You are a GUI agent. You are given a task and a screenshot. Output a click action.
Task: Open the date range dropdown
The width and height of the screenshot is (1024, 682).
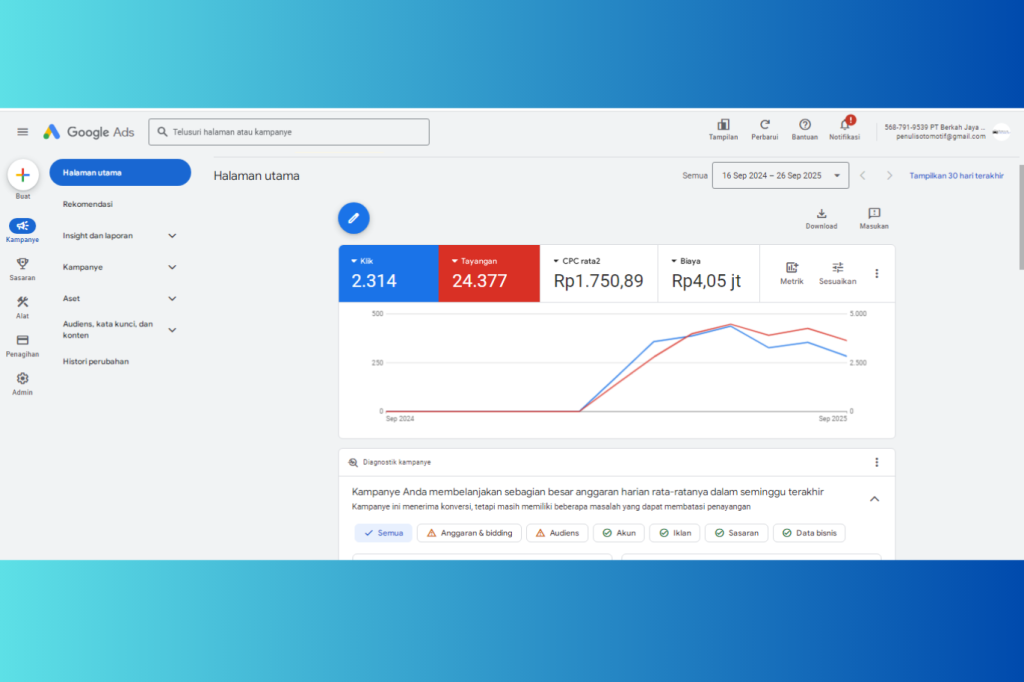click(x=780, y=175)
